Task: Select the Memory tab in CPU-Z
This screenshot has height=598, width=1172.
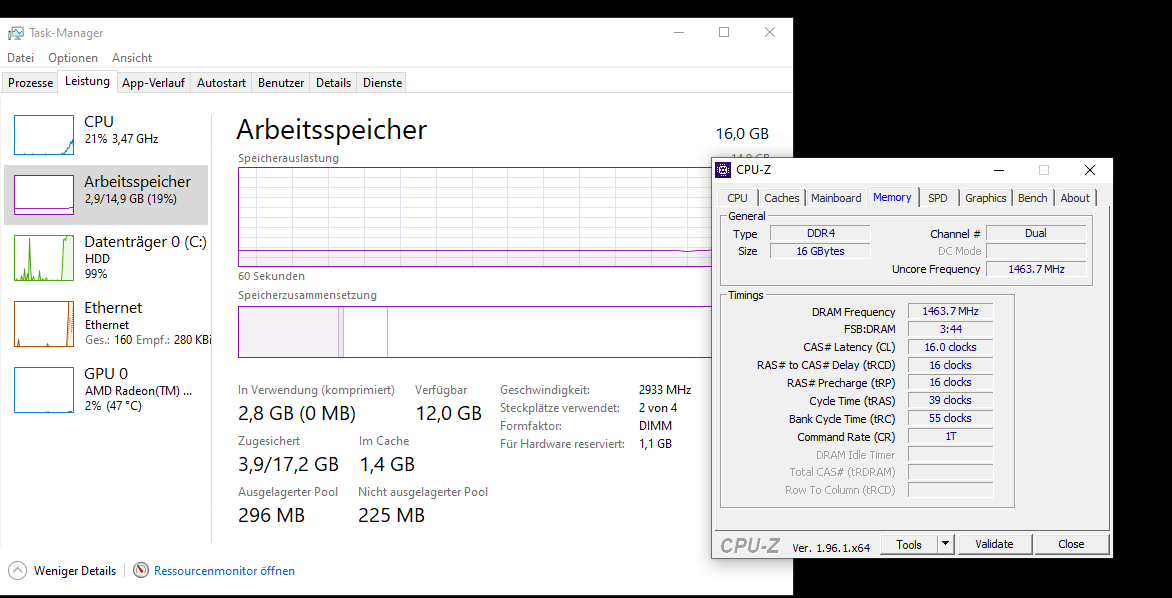Action: pos(892,197)
